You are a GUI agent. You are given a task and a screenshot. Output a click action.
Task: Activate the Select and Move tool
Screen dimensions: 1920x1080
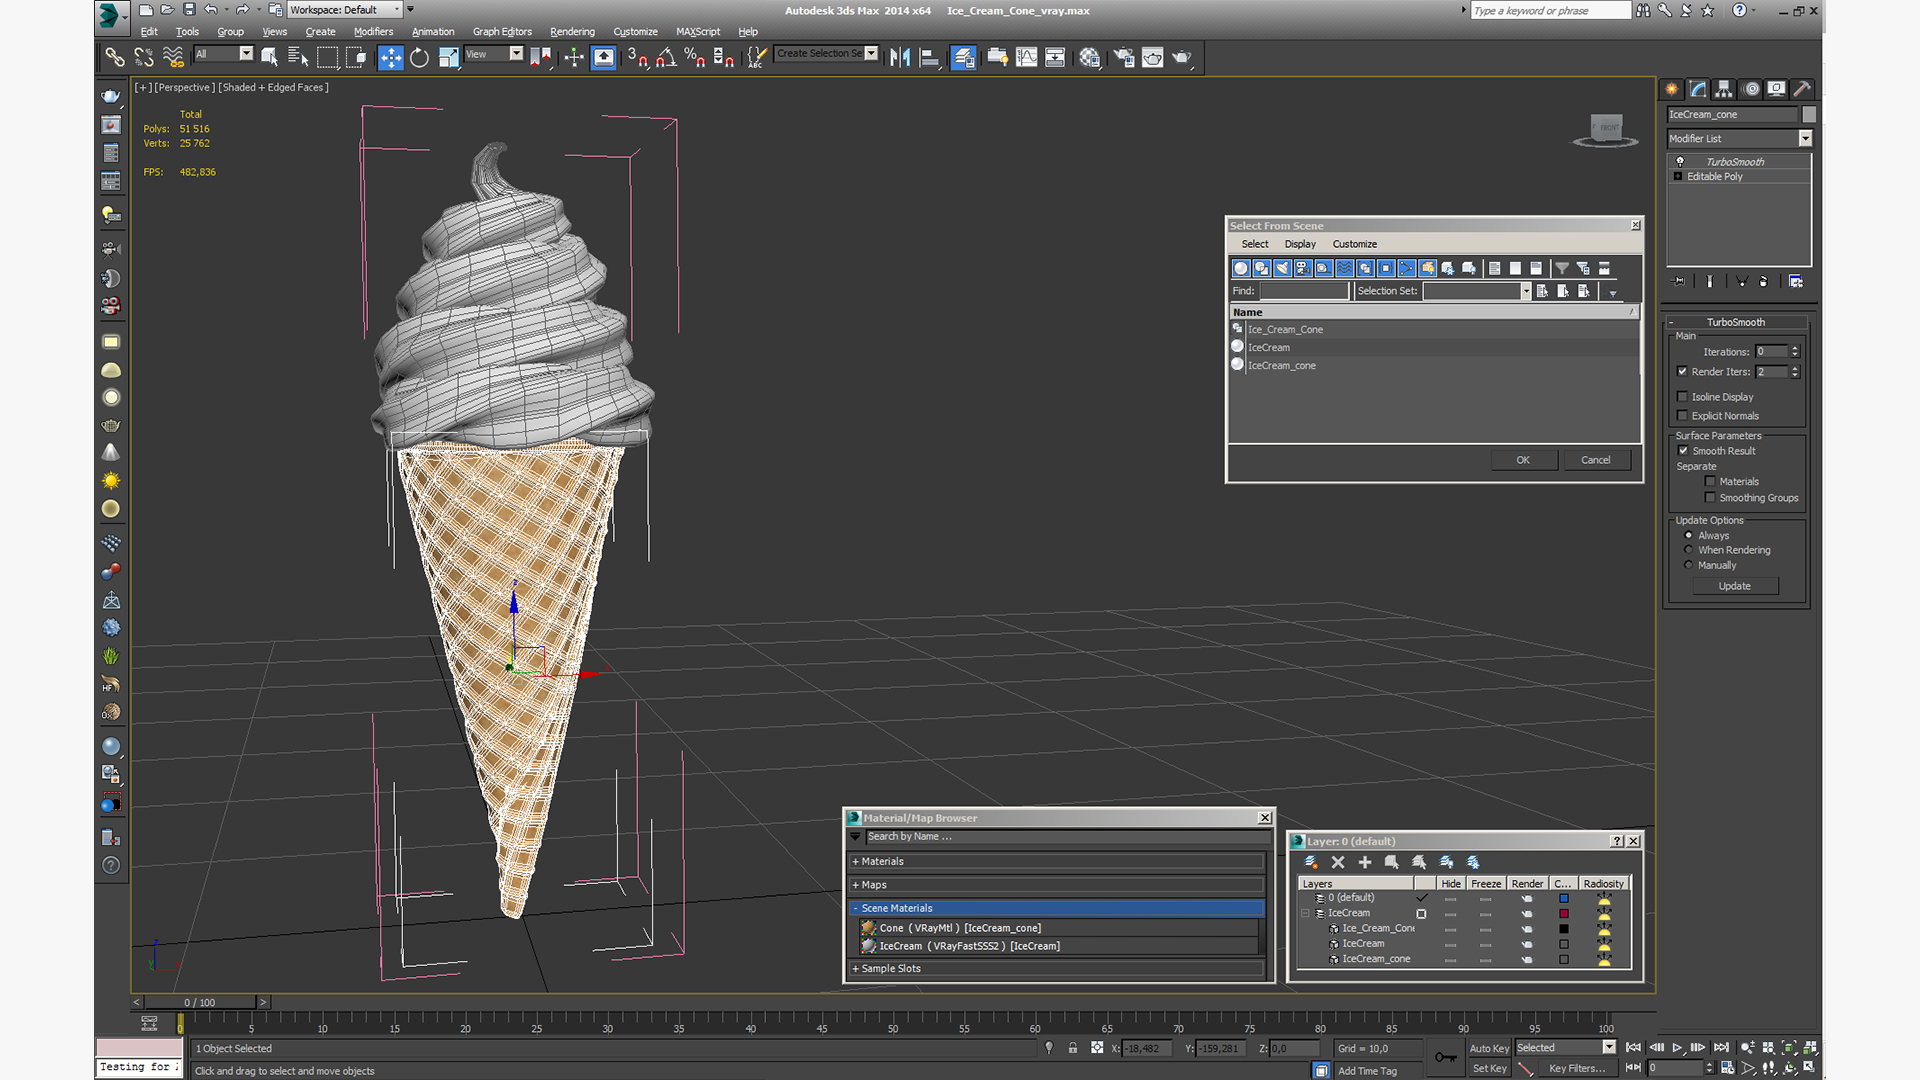pos(390,57)
